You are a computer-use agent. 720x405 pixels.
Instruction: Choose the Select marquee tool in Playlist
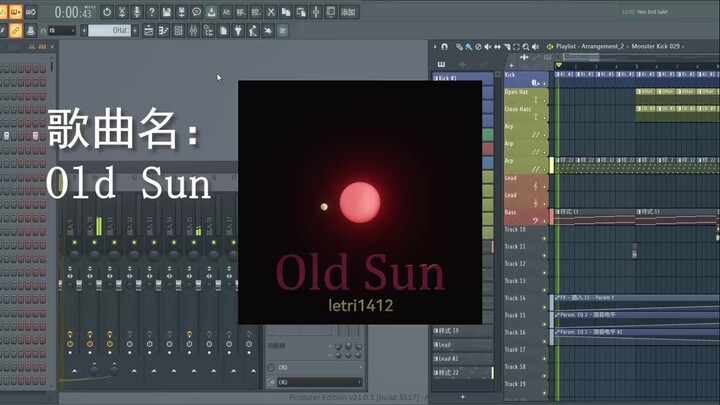click(x=516, y=46)
